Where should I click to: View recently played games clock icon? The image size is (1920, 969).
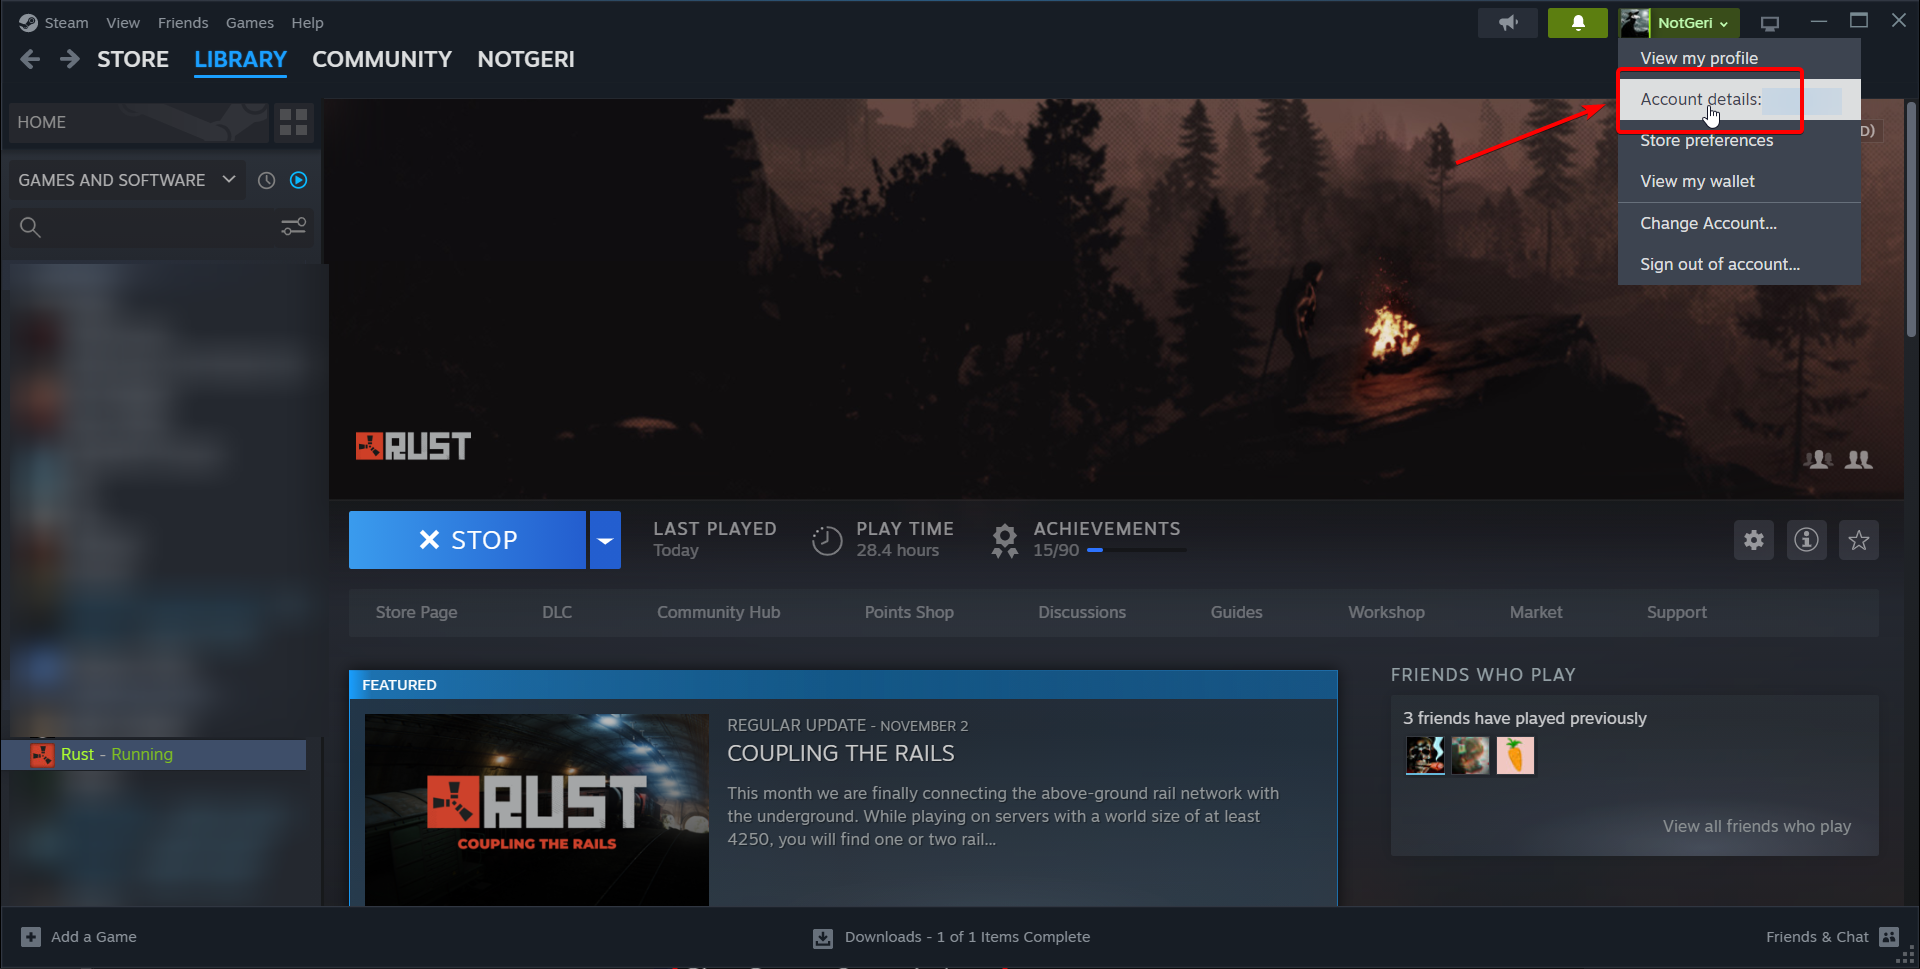[x=265, y=180]
